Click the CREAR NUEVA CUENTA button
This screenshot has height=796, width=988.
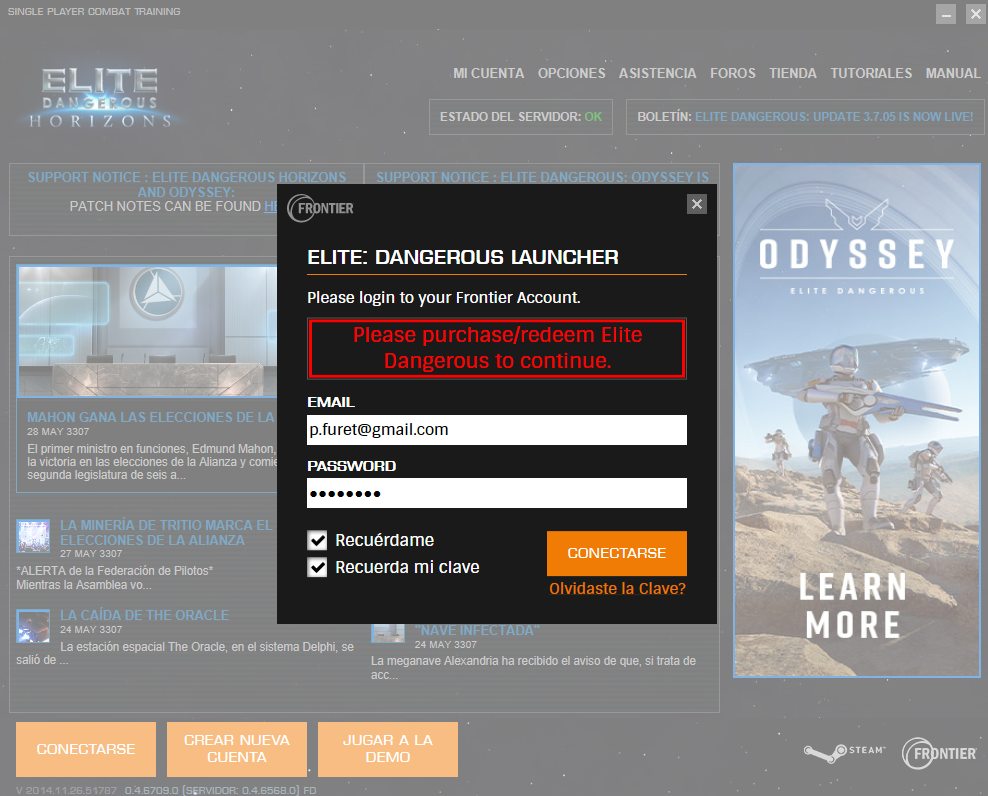pyautogui.click(x=237, y=749)
